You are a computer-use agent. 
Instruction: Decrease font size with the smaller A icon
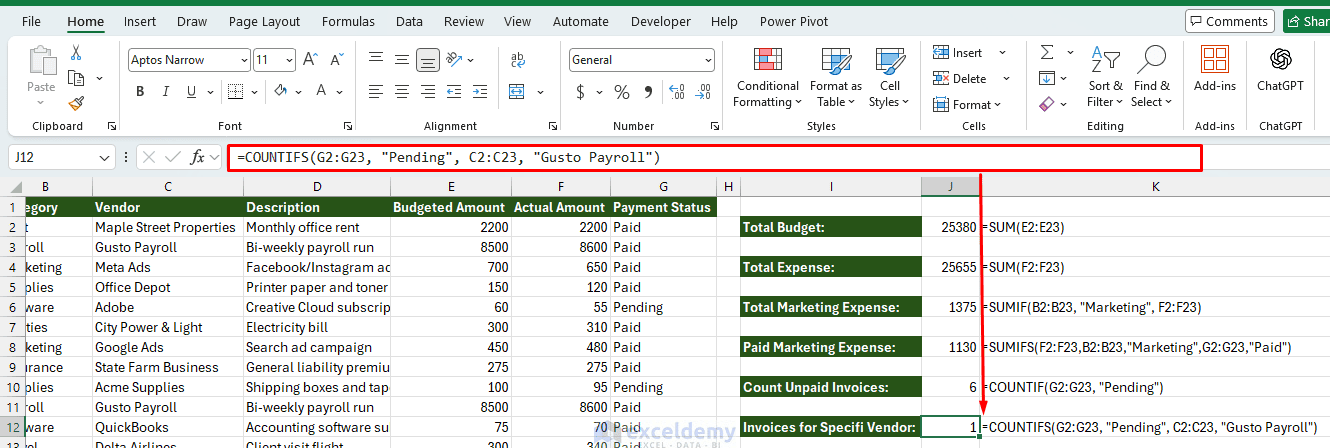[x=335, y=60]
